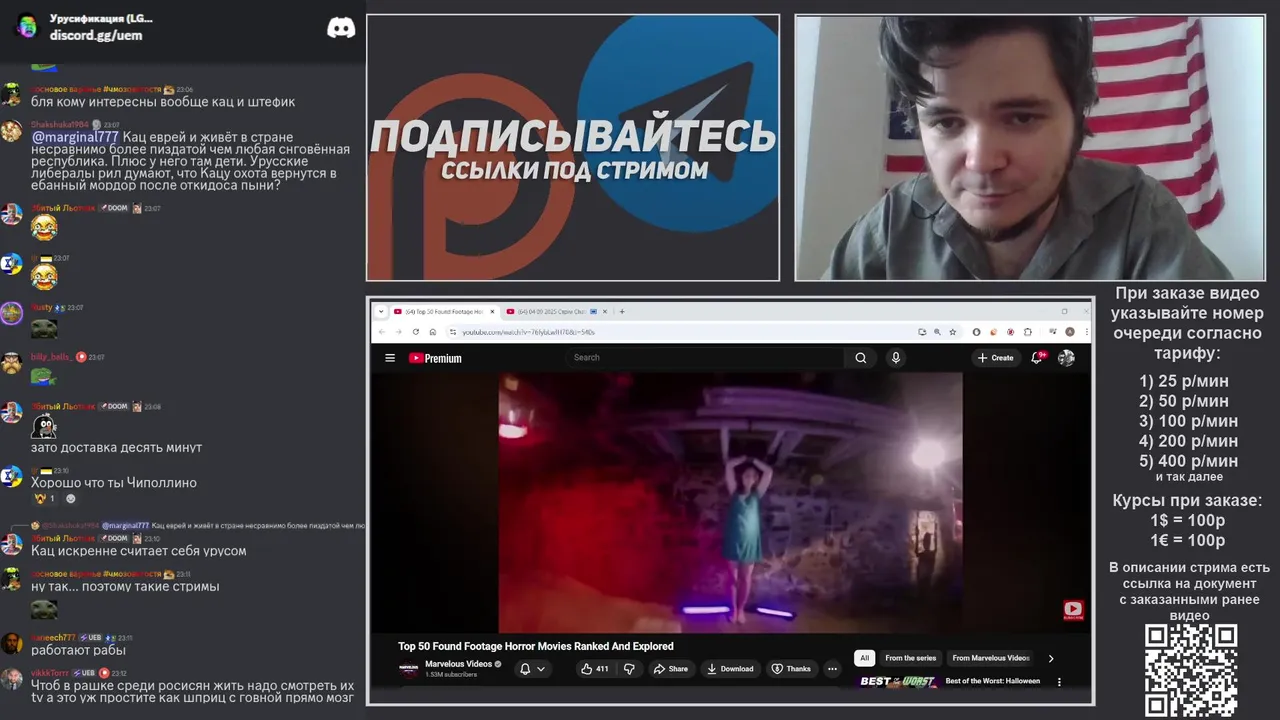Viewport: 1280px width, 720px height.
Task: Click message 'зато доставка десять минут'
Action: 116,447
